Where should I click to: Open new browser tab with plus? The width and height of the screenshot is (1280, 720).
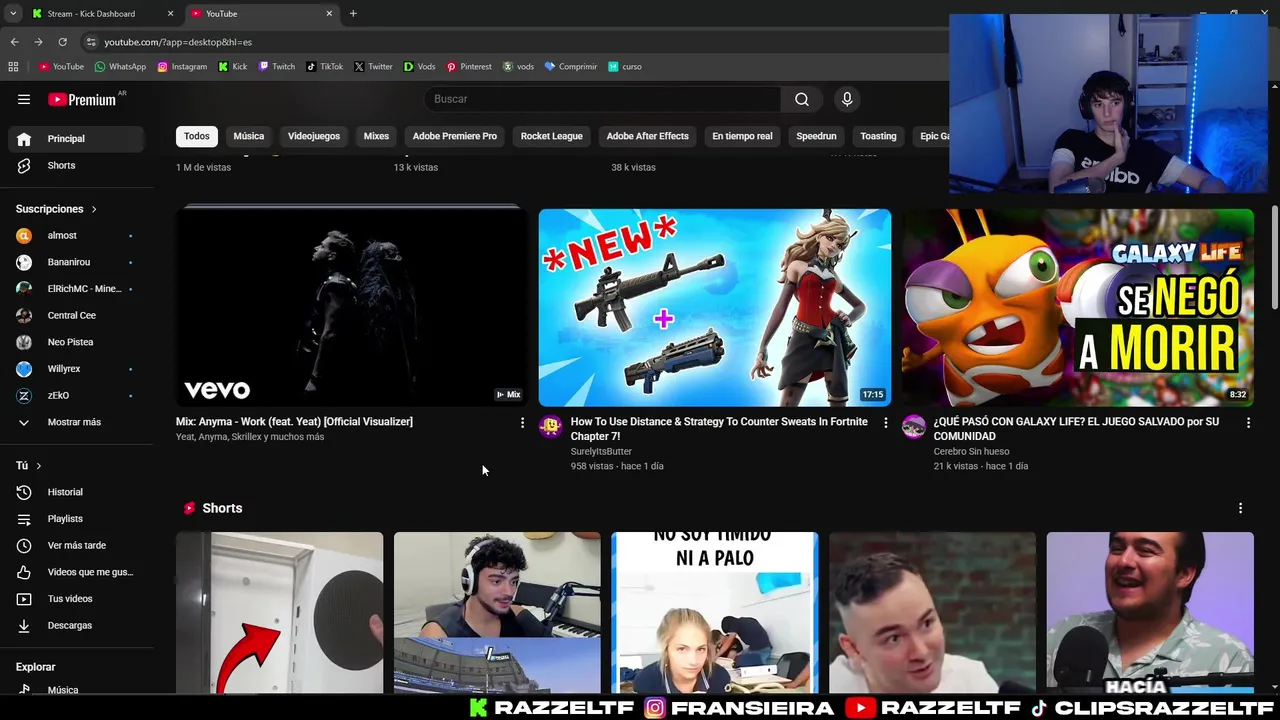click(x=353, y=13)
